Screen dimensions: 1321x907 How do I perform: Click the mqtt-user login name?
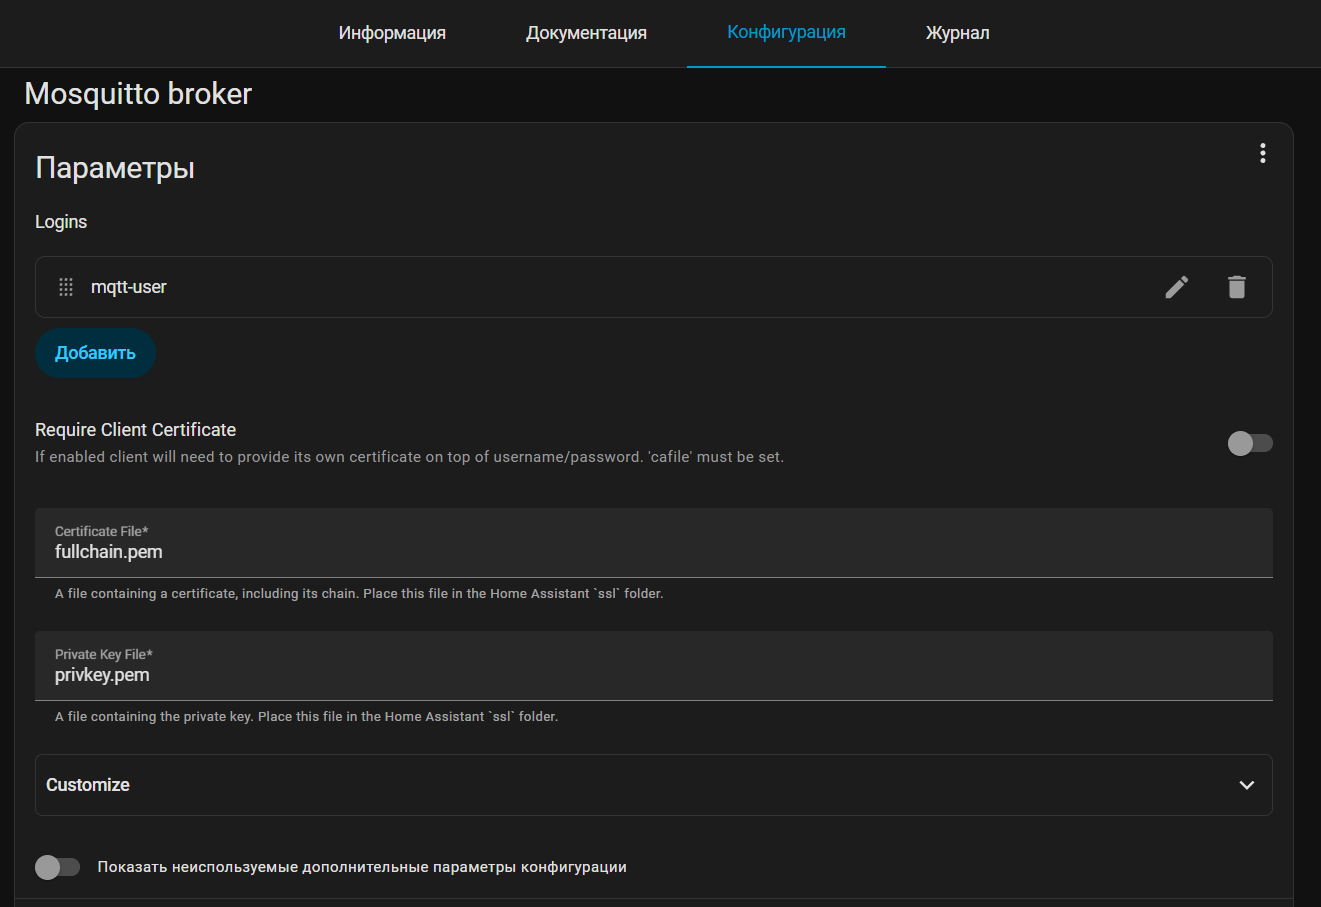point(129,287)
